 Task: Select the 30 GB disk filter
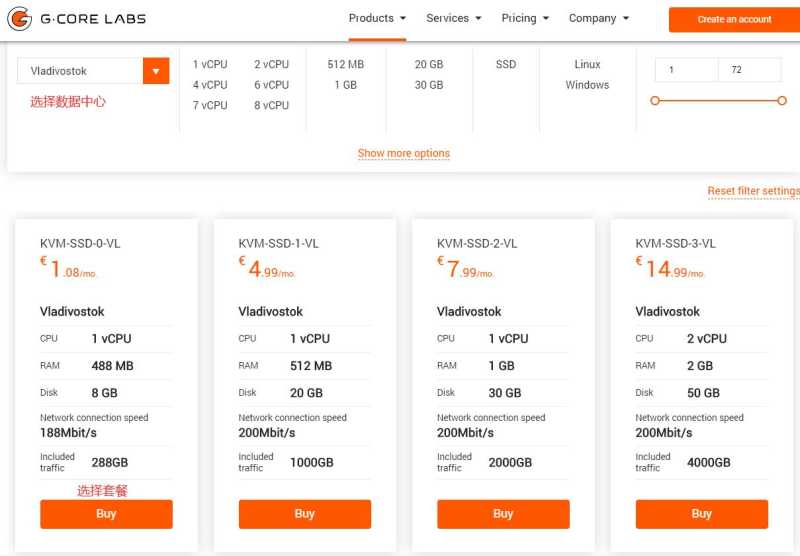point(429,85)
